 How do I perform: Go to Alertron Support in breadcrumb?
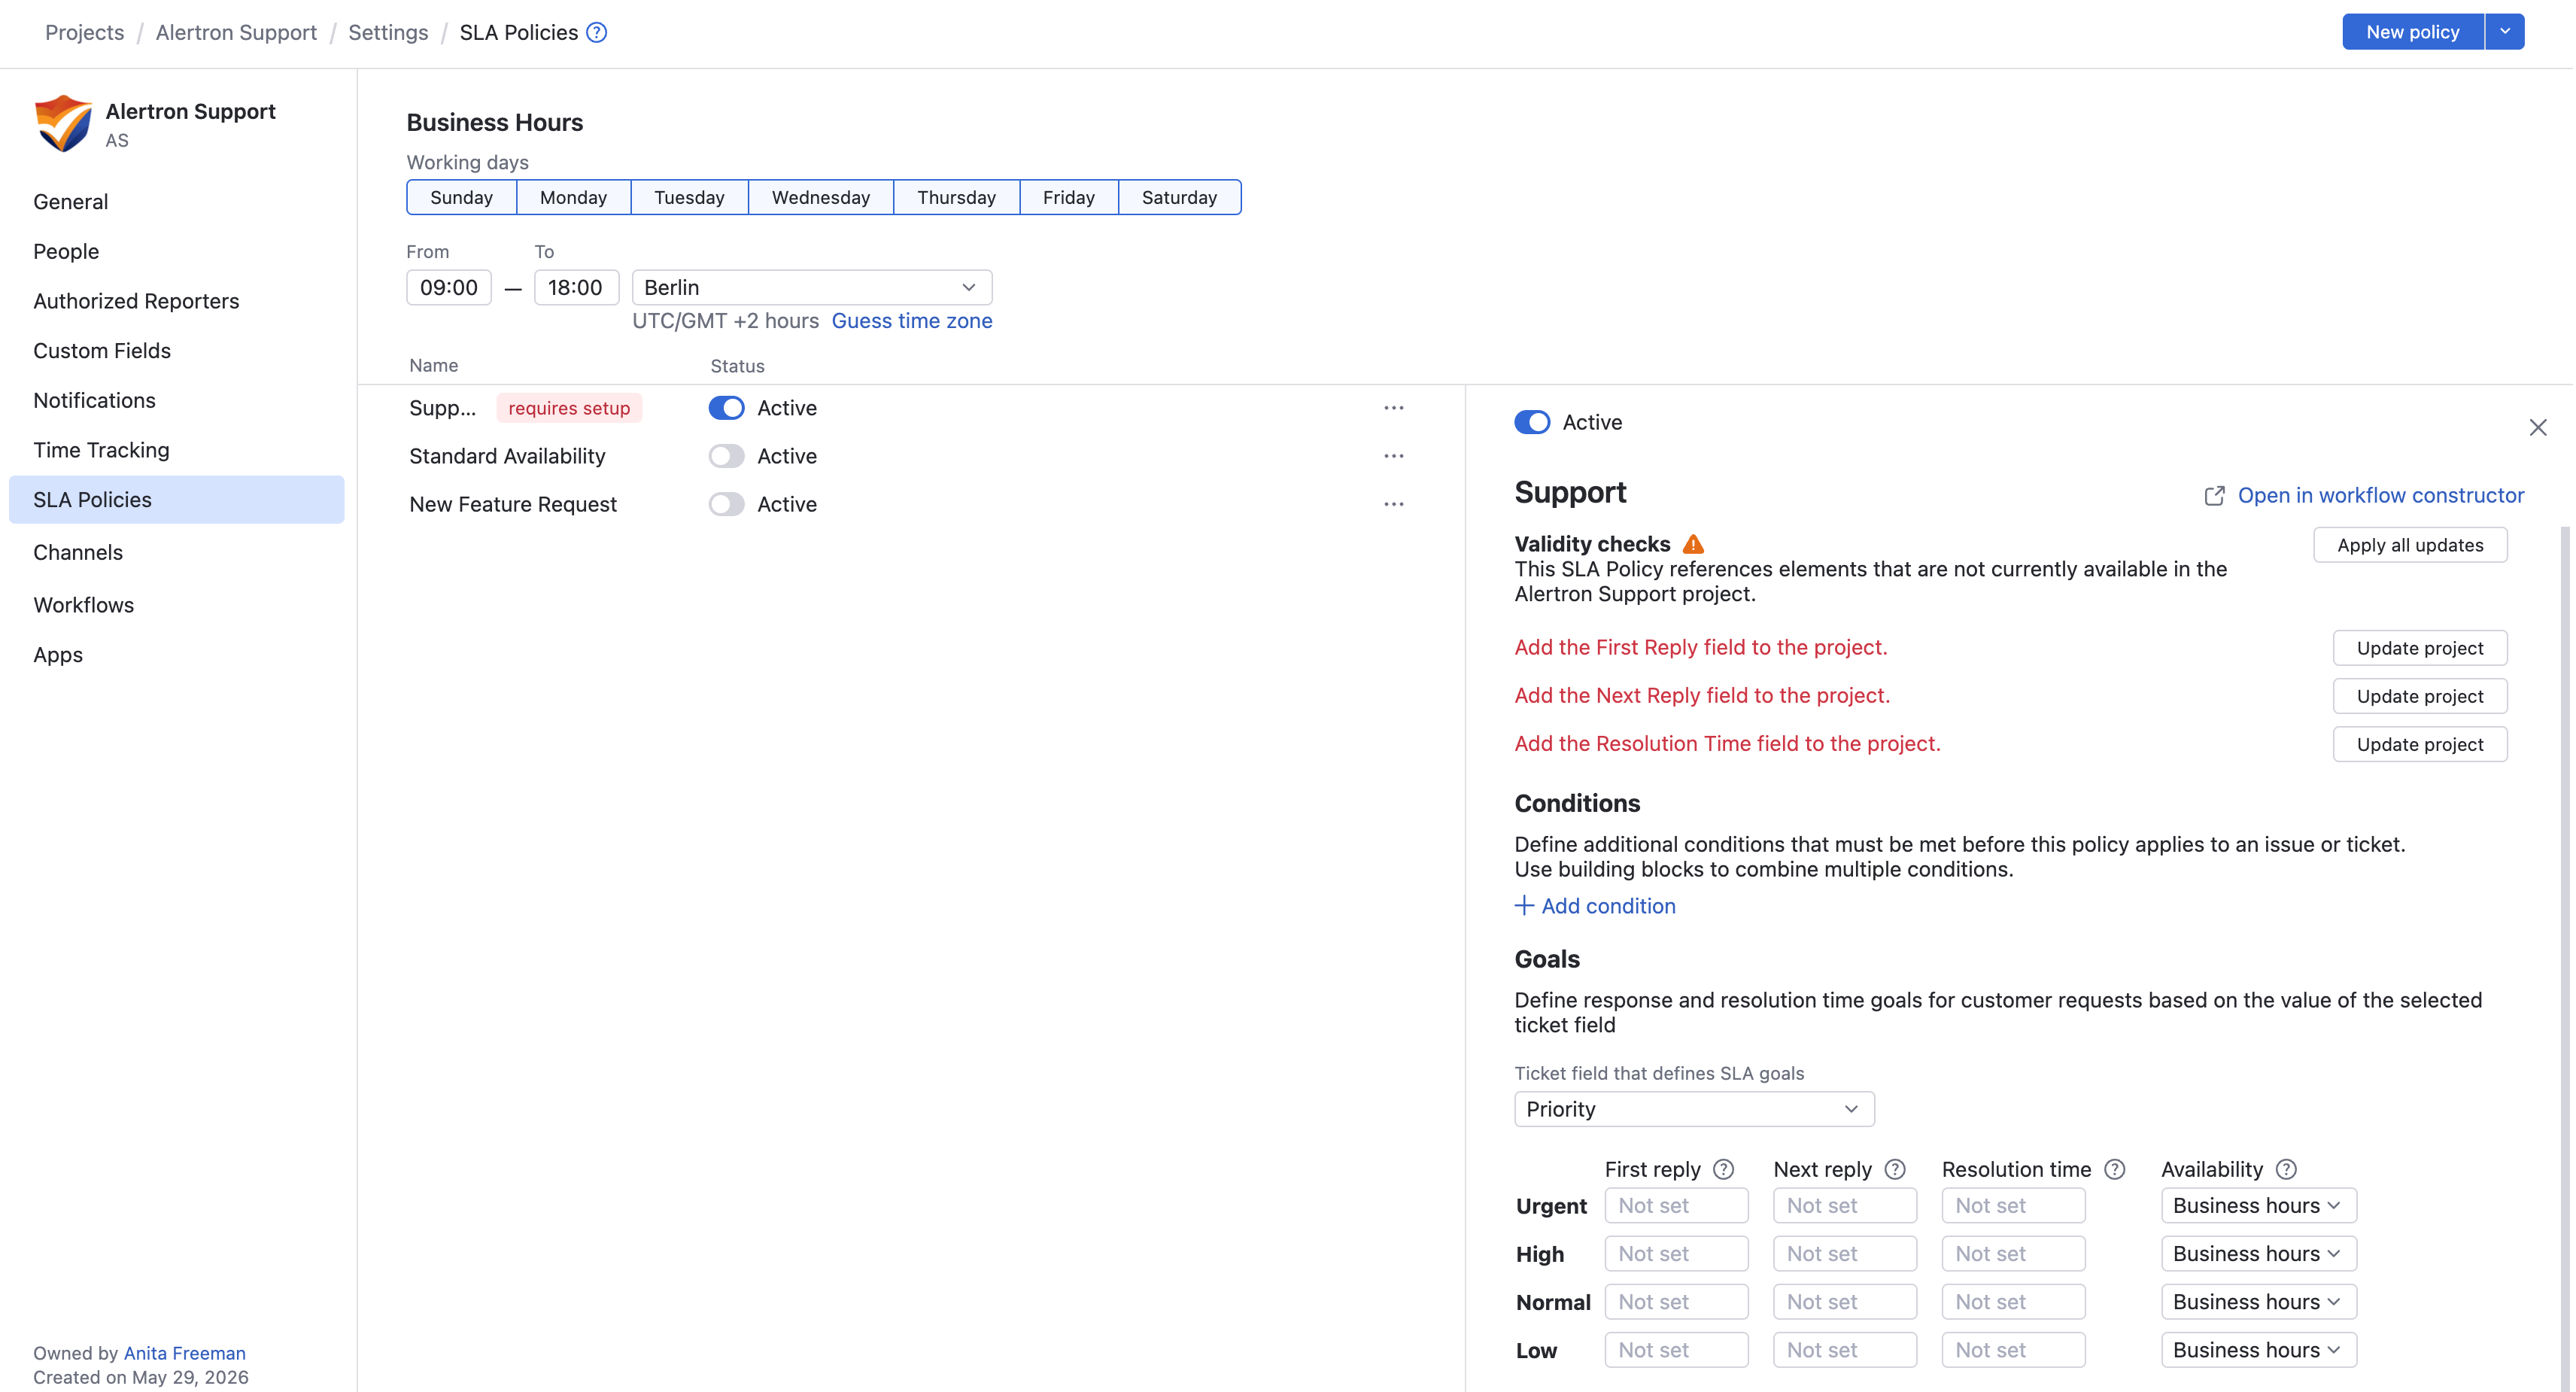point(236,32)
